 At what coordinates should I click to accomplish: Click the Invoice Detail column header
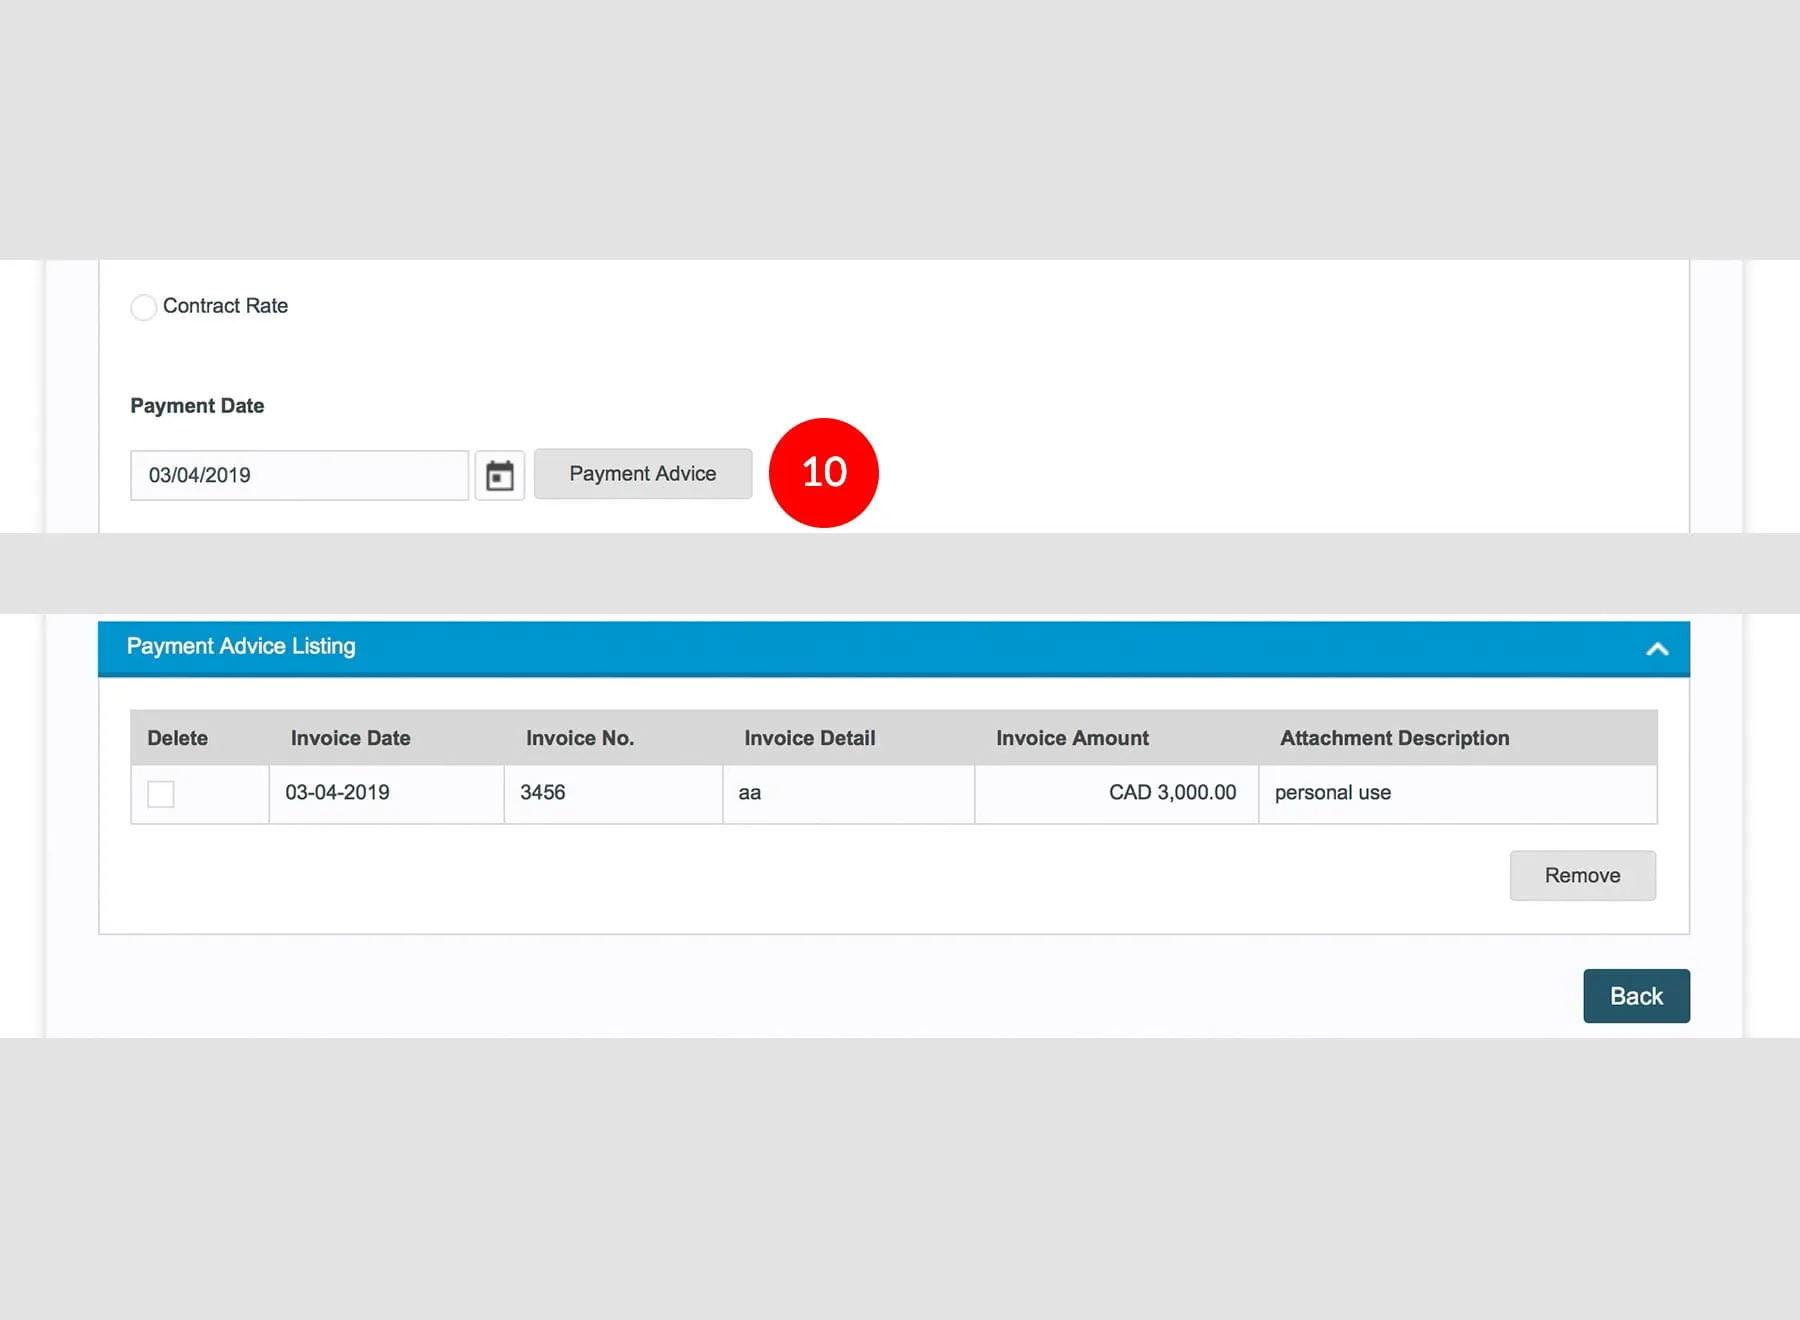point(809,738)
